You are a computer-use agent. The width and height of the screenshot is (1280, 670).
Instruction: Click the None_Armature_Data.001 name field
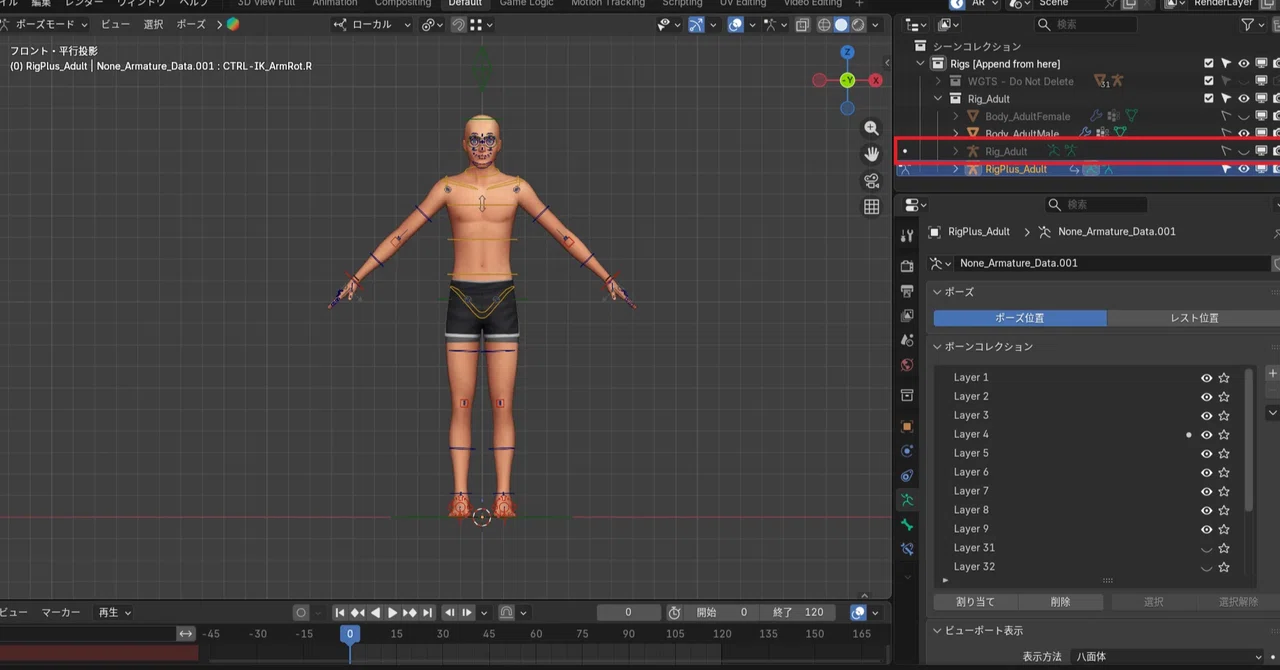point(1112,264)
